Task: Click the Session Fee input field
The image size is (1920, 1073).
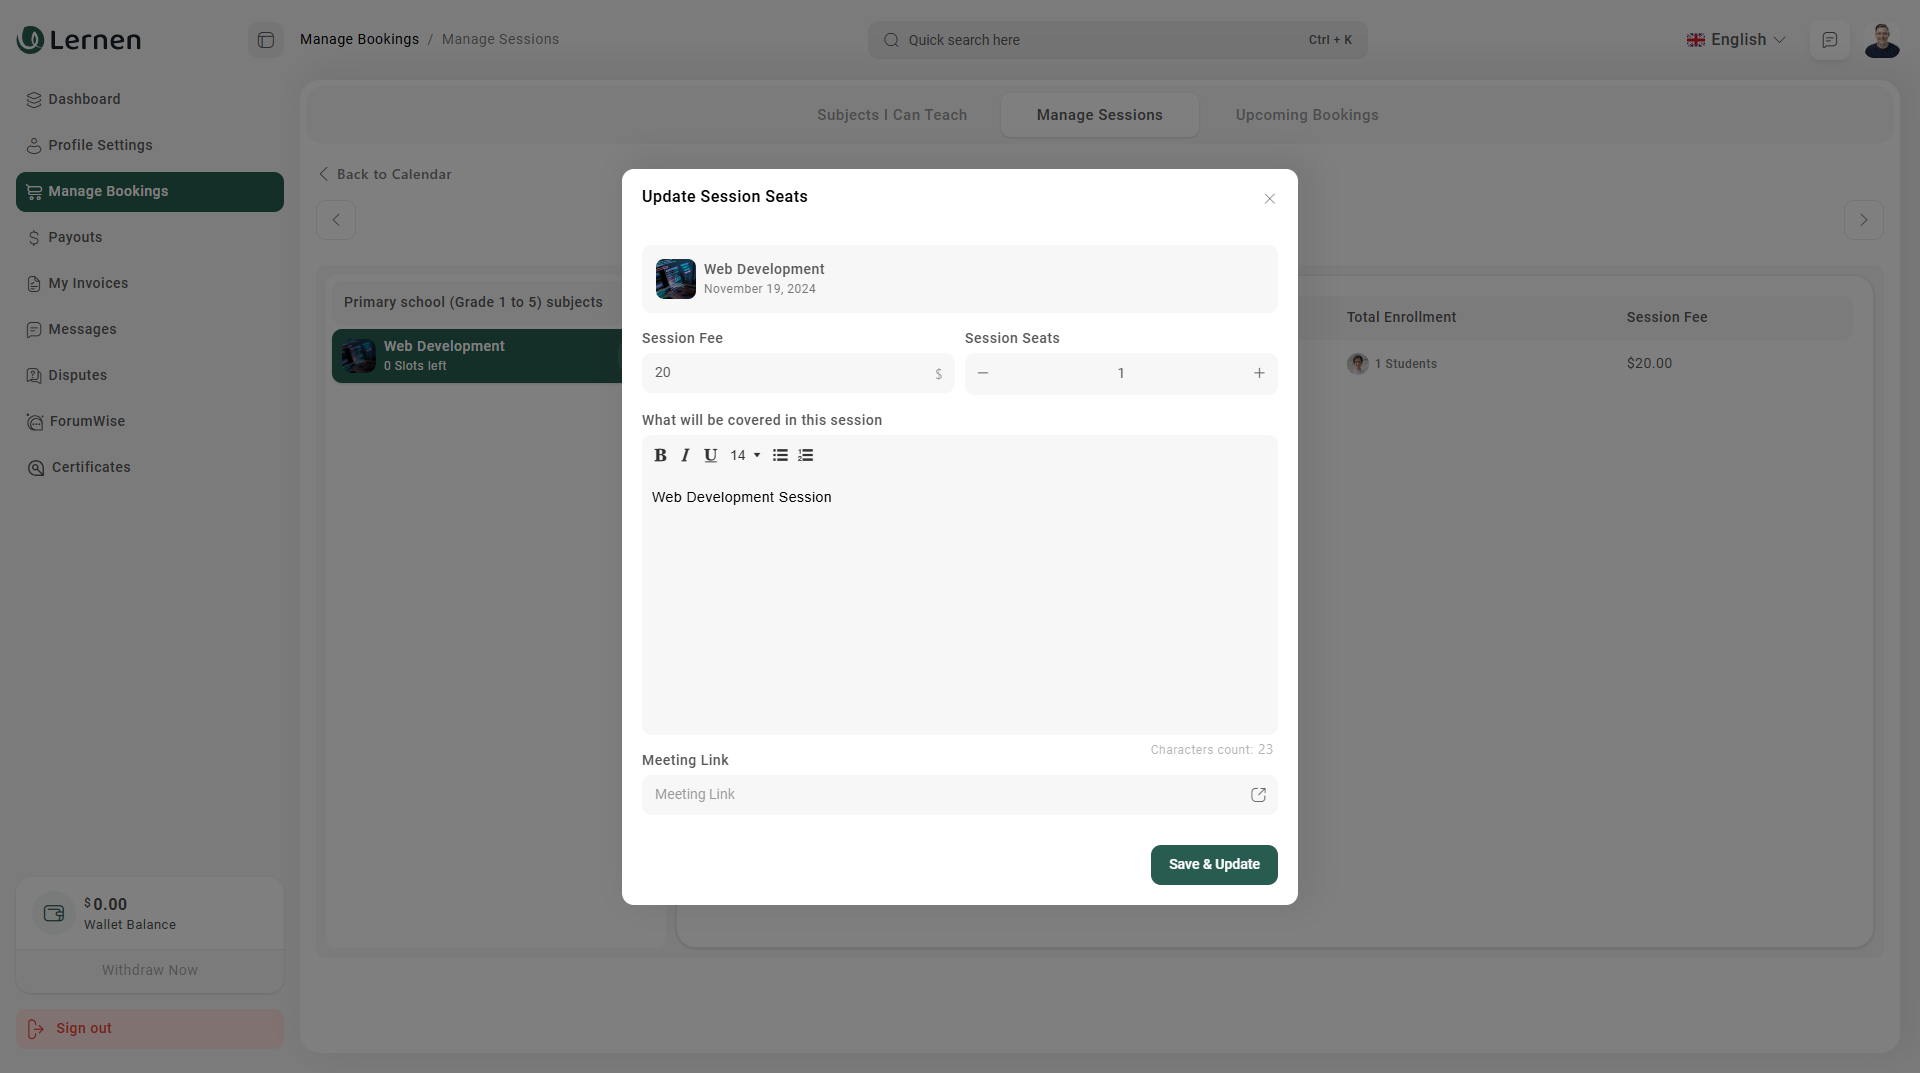Action: click(790, 373)
